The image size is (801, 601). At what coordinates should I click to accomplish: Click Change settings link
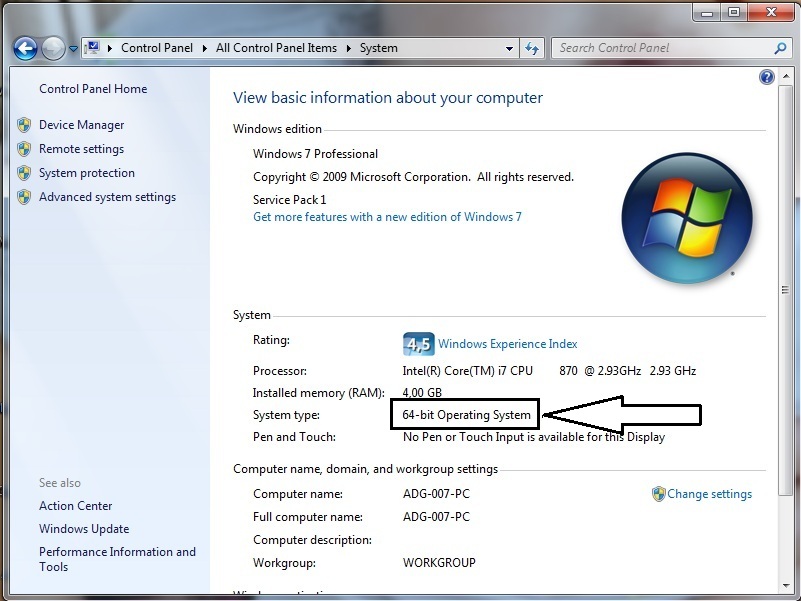(x=710, y=494)
